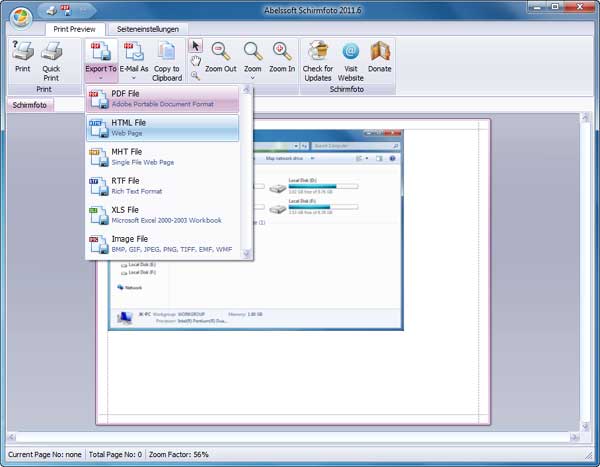Click the 'Print' ribbon group label
600x467 pixels.
44,89
